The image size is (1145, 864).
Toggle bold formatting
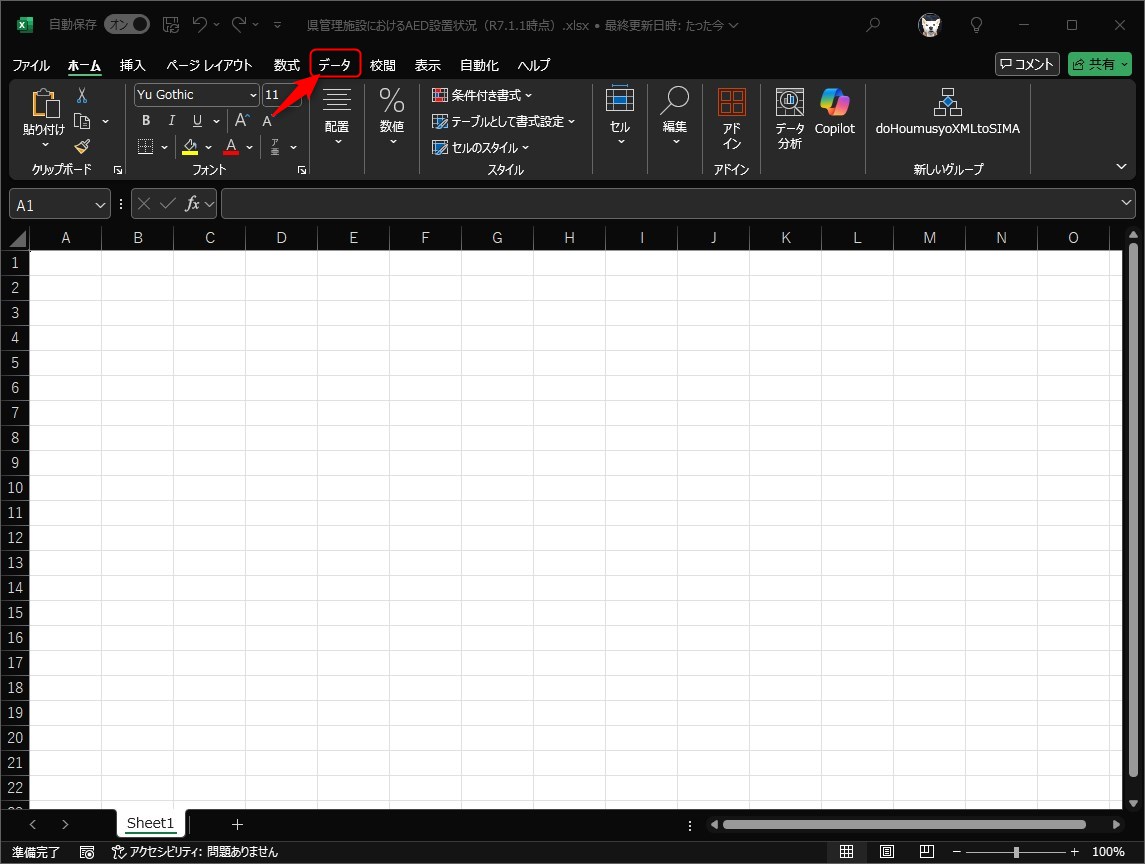click(146, 121)
